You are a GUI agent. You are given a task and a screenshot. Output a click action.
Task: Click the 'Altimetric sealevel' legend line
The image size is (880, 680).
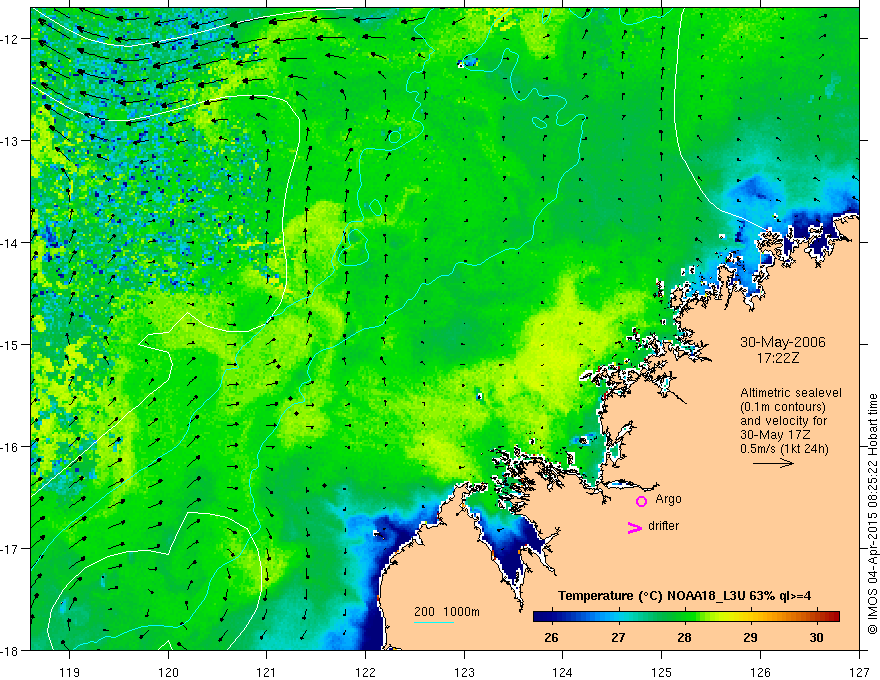[790, 393]
